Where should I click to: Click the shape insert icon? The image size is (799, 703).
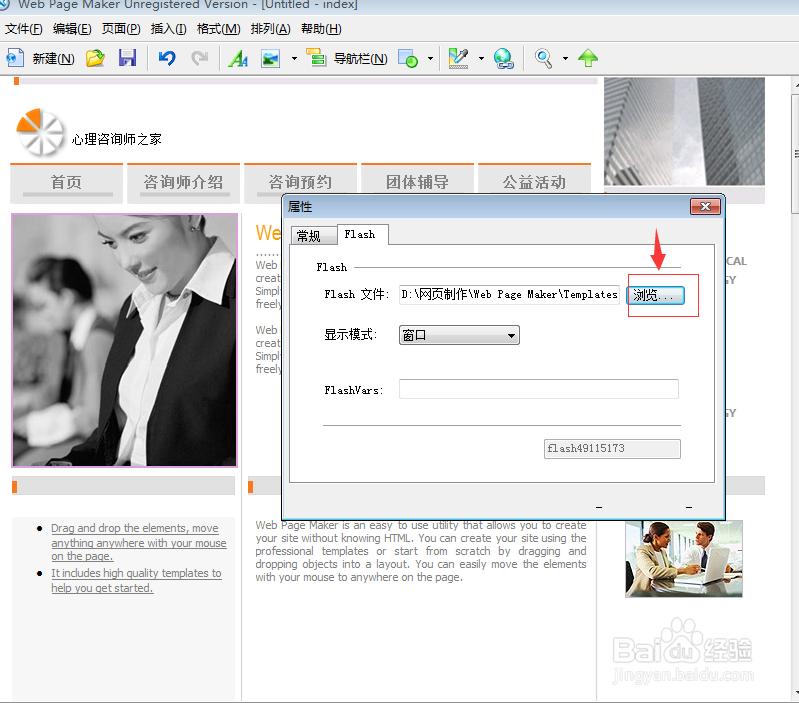pos(408,59)
